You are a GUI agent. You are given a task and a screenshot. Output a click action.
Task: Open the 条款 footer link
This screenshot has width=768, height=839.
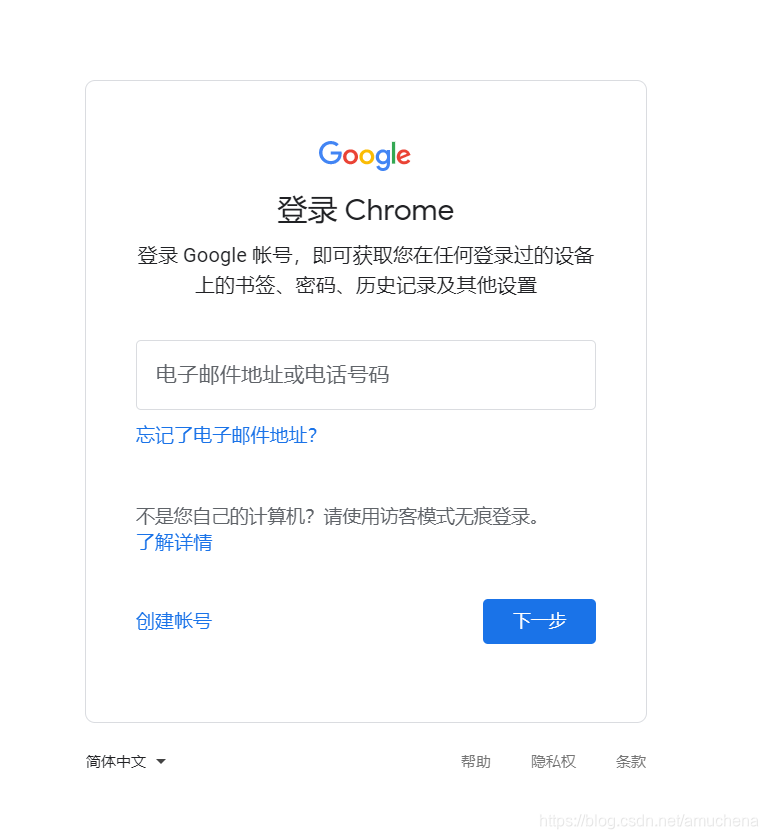pos(631,761)
